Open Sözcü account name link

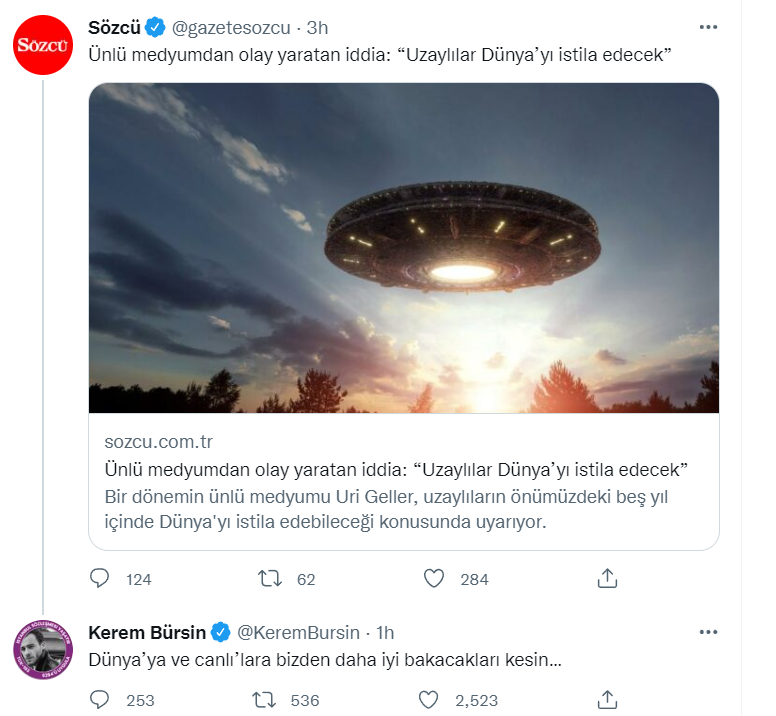[115, 27]
